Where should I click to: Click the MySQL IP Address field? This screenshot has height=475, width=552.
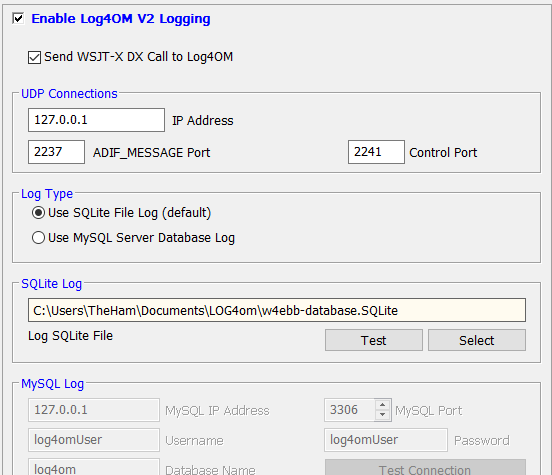[94, 410]
